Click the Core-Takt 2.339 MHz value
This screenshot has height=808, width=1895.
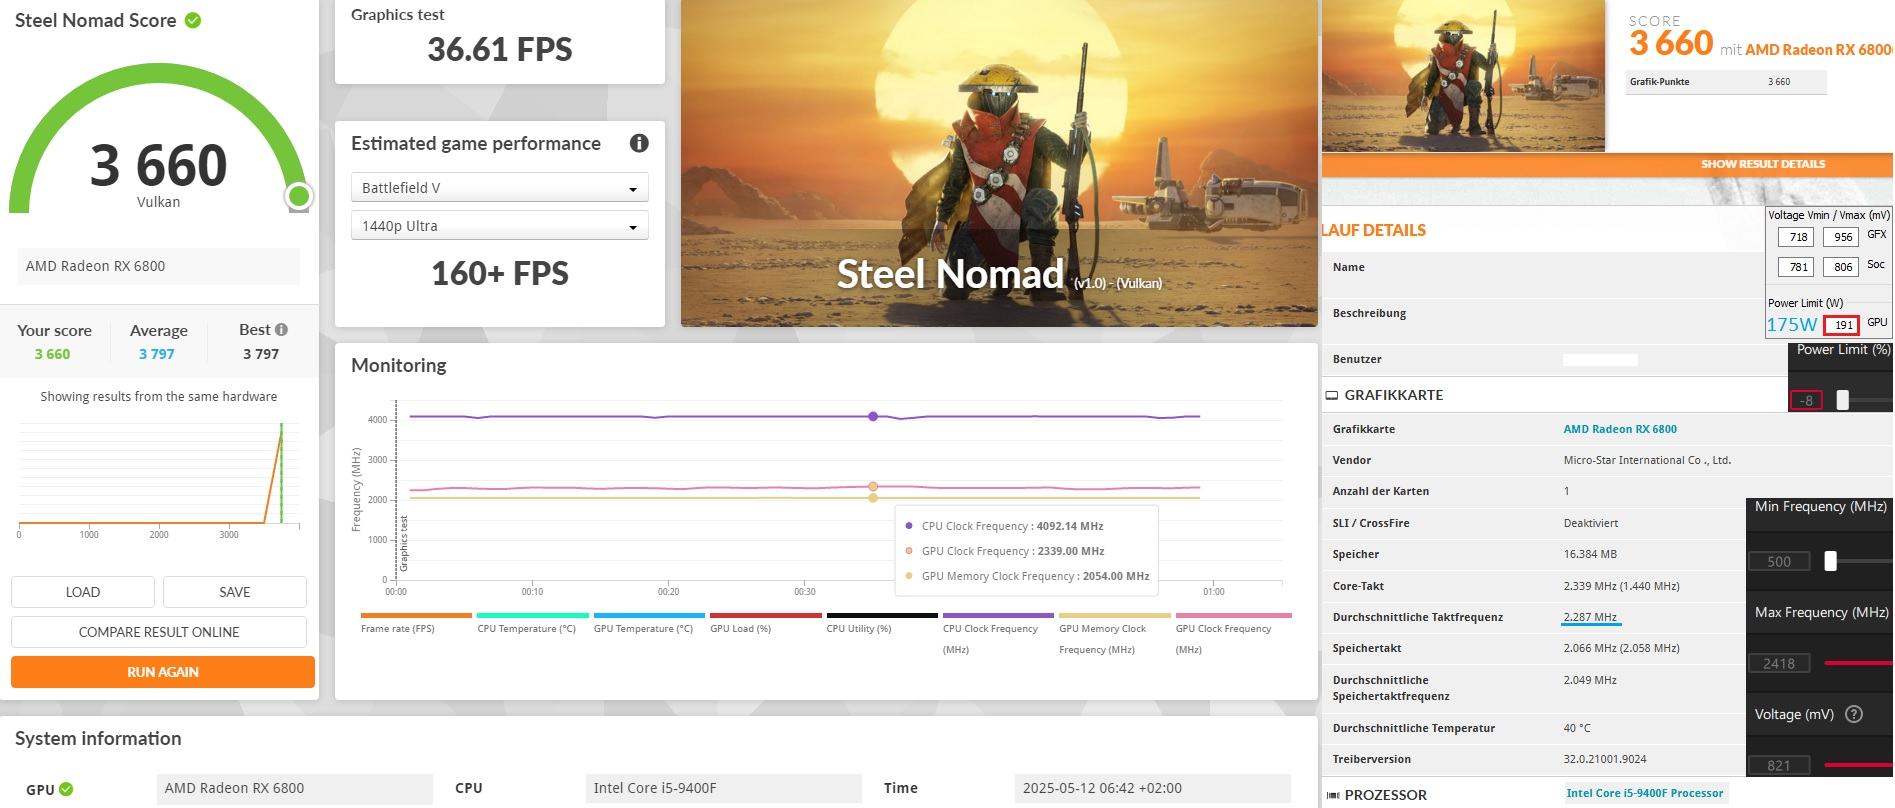(x=1621, y=586)
